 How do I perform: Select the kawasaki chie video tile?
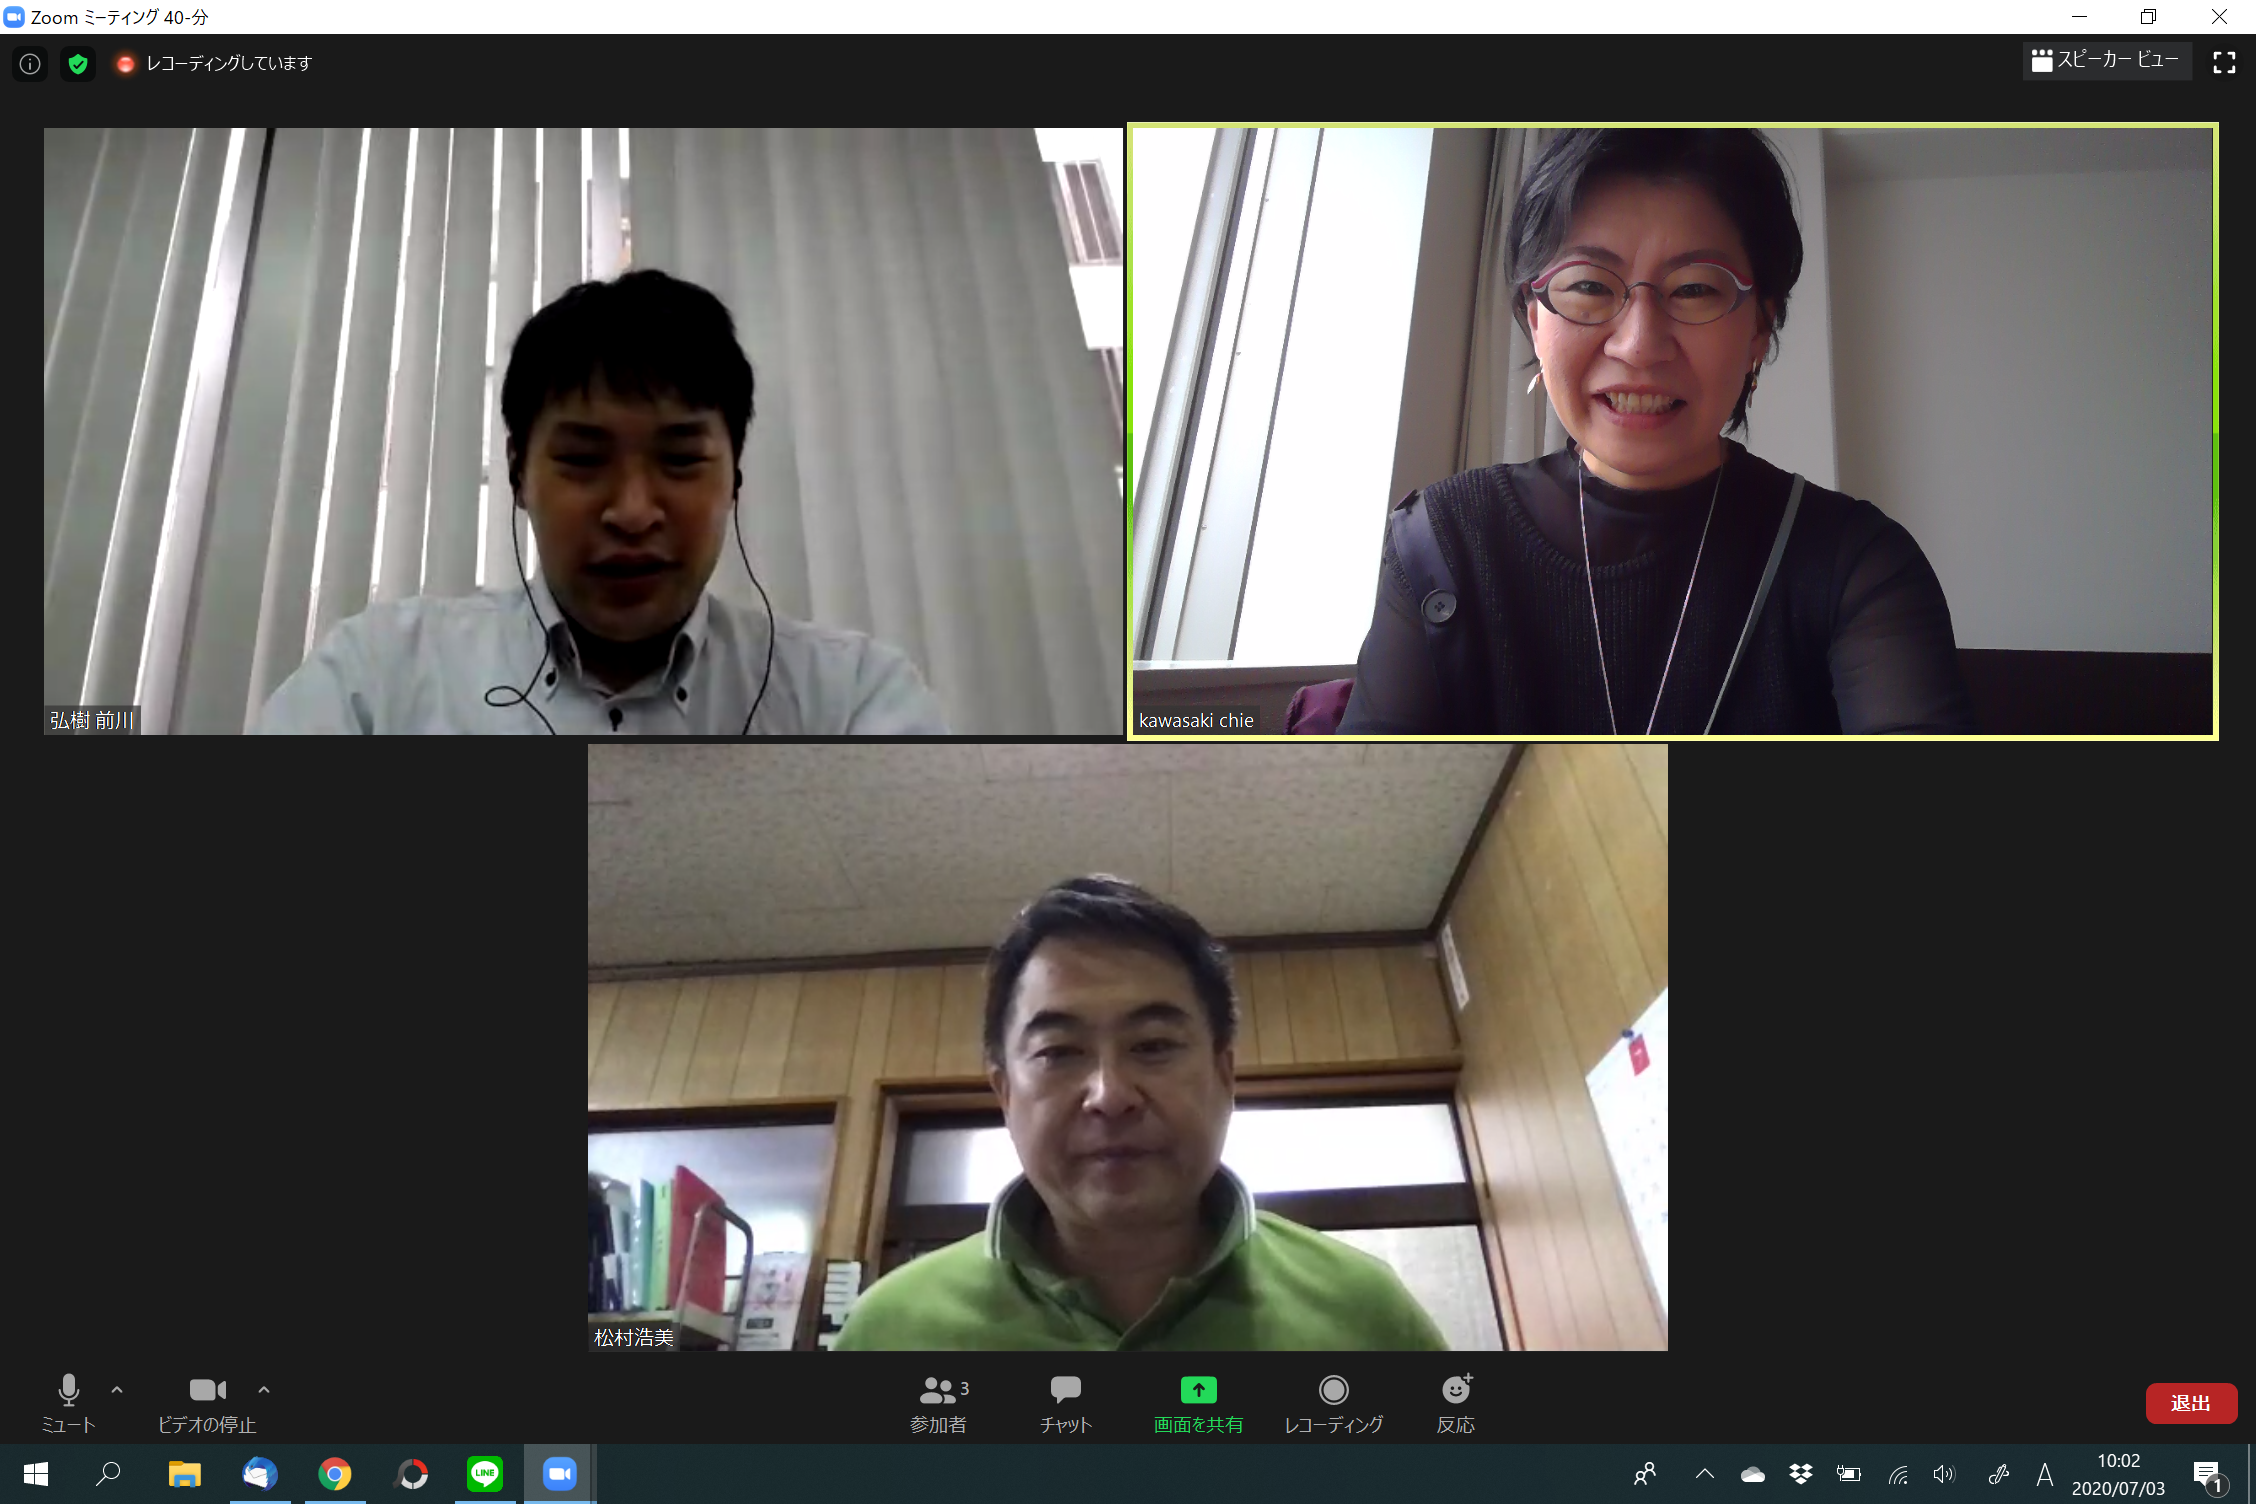pos(1672,430)
